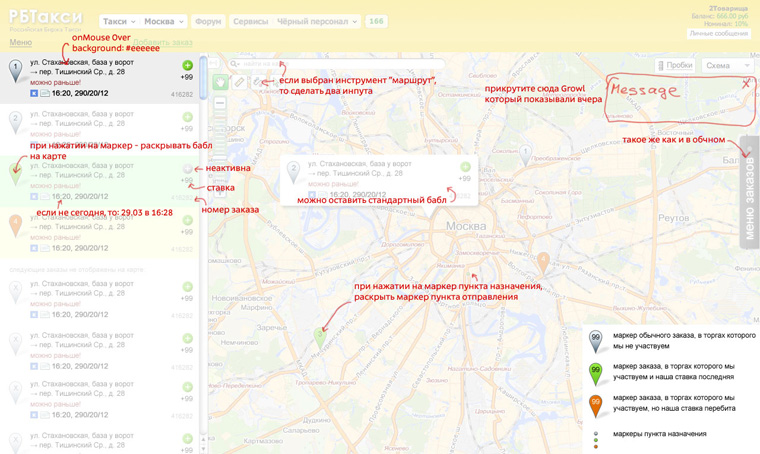Click the magnifier icon in the map search

click(235, 64)
